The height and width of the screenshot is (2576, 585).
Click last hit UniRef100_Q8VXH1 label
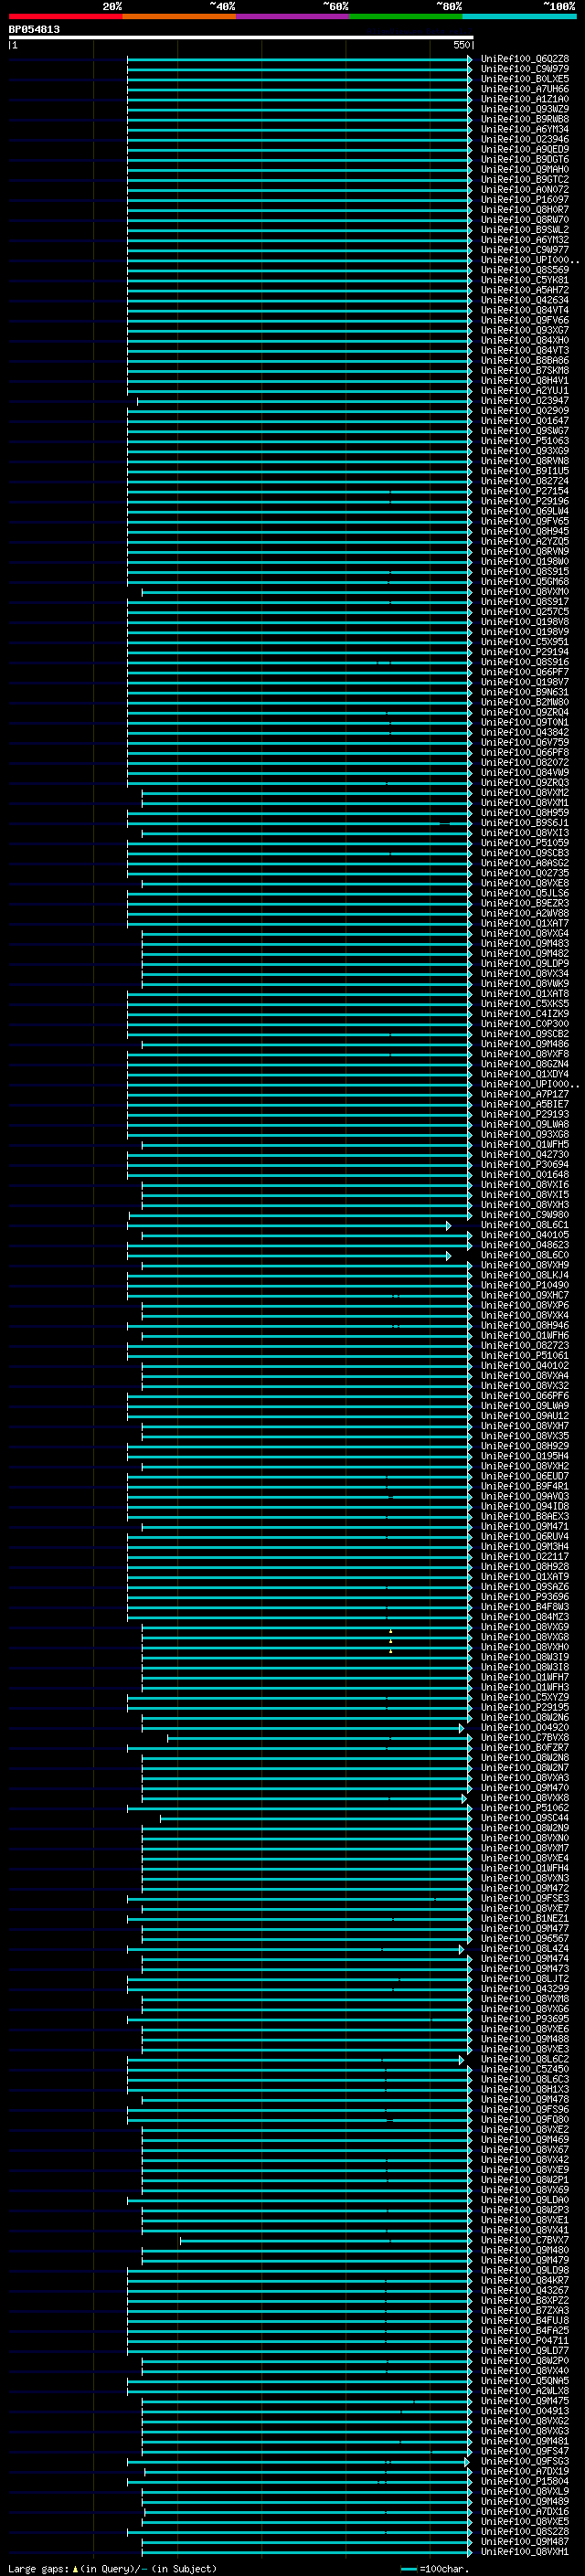point(525,2551)
